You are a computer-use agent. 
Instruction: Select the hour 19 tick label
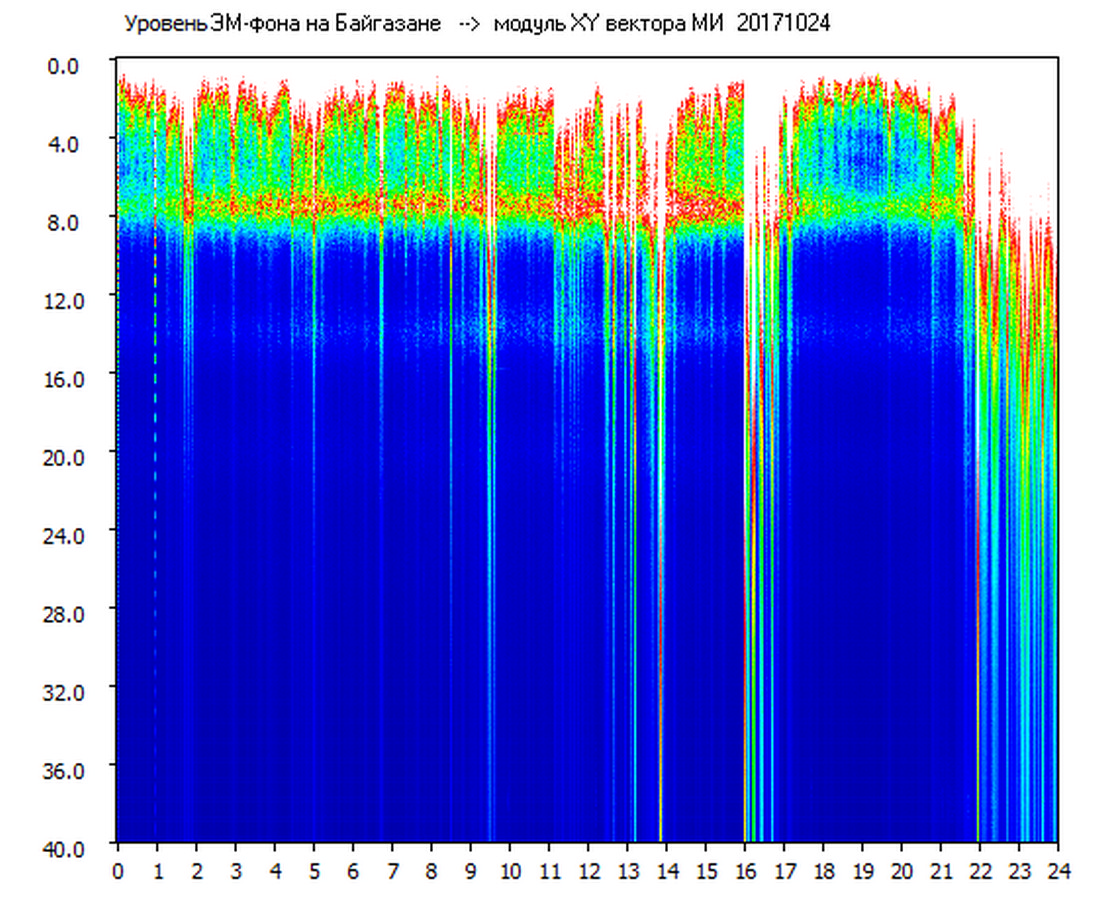862,870
